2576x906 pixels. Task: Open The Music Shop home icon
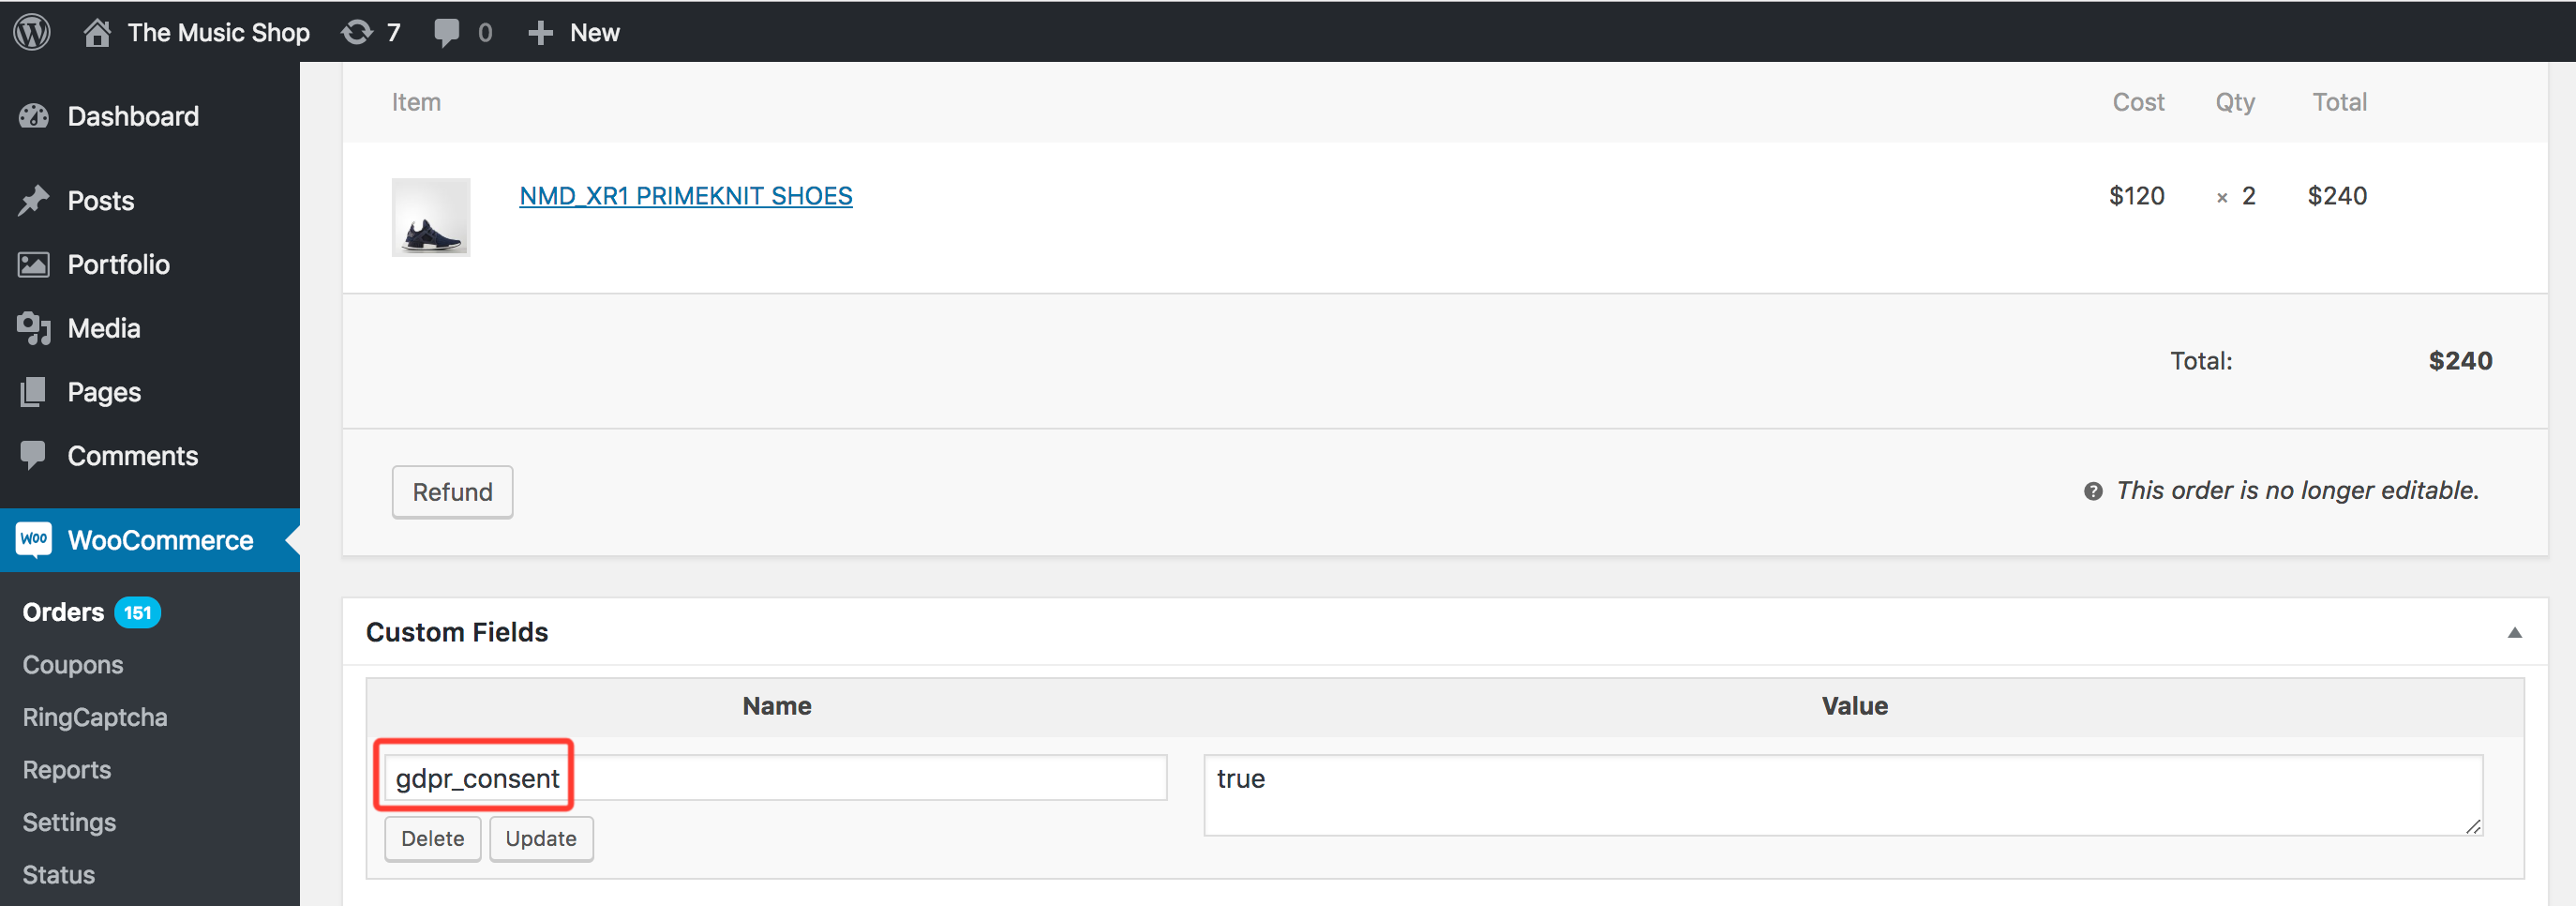coord(97,32)
